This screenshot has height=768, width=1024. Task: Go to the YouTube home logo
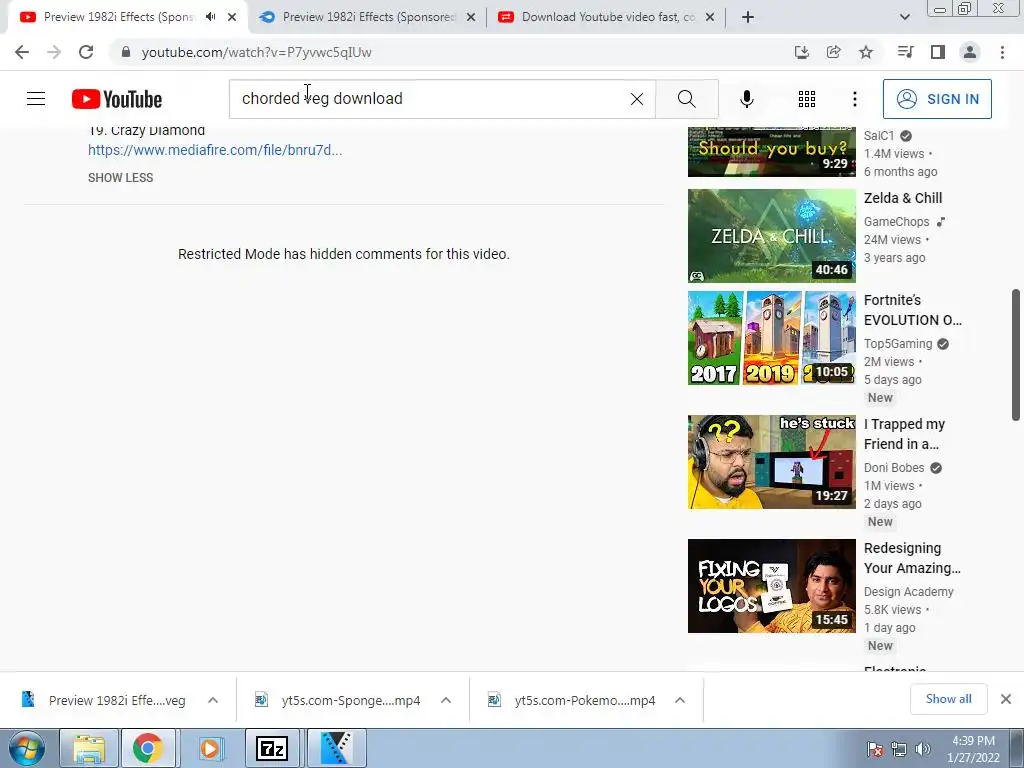click(x=117, y=99)
